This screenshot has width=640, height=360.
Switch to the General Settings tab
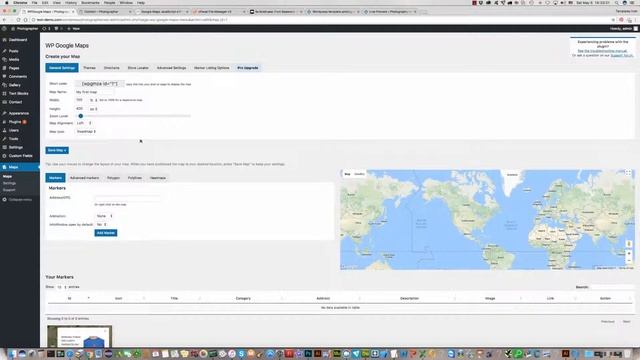pyautogui.click(x=62, y=68)
